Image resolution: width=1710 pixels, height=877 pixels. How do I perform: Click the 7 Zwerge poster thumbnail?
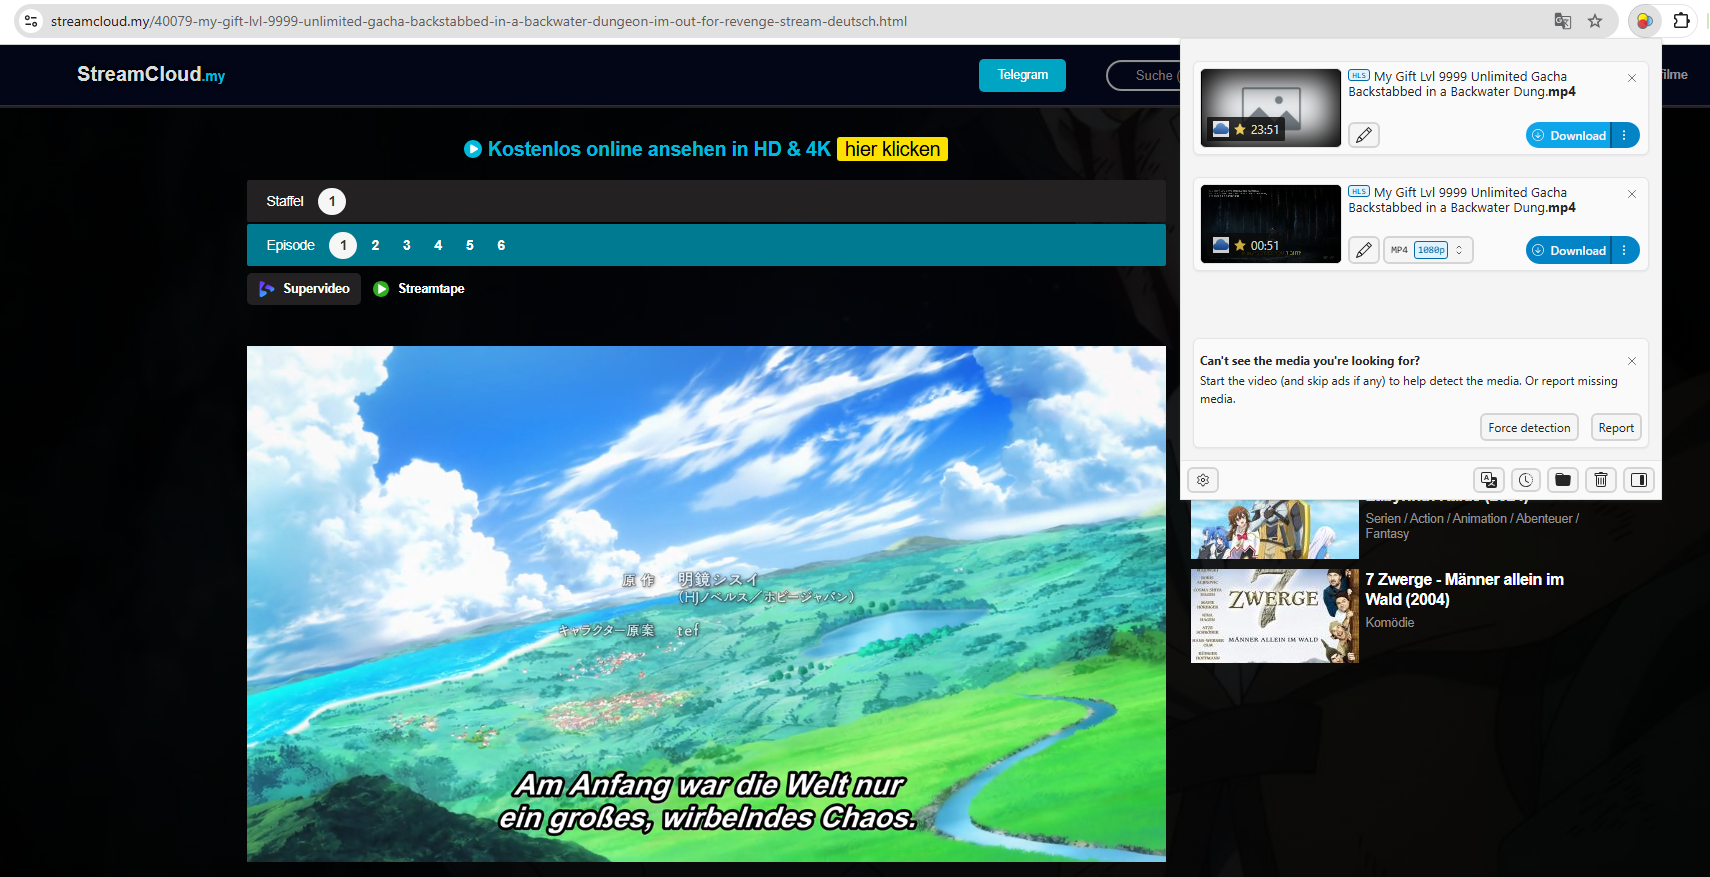point(1275,616)
